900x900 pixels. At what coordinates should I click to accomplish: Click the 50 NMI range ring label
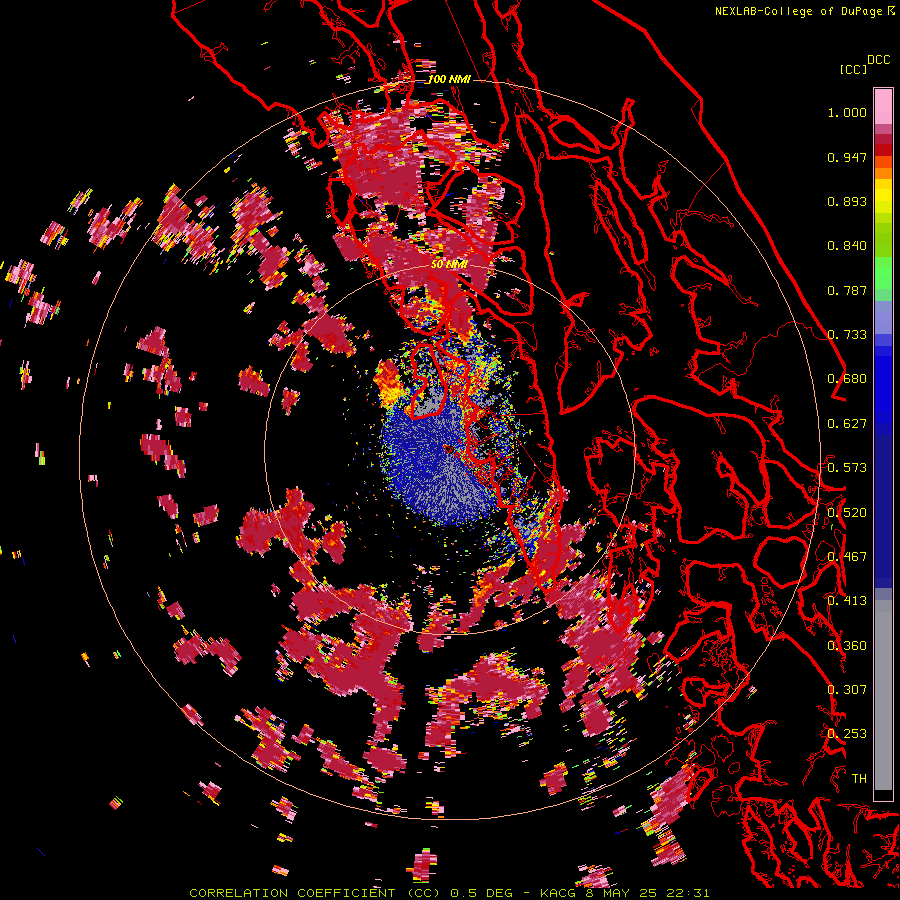(449, 265)
